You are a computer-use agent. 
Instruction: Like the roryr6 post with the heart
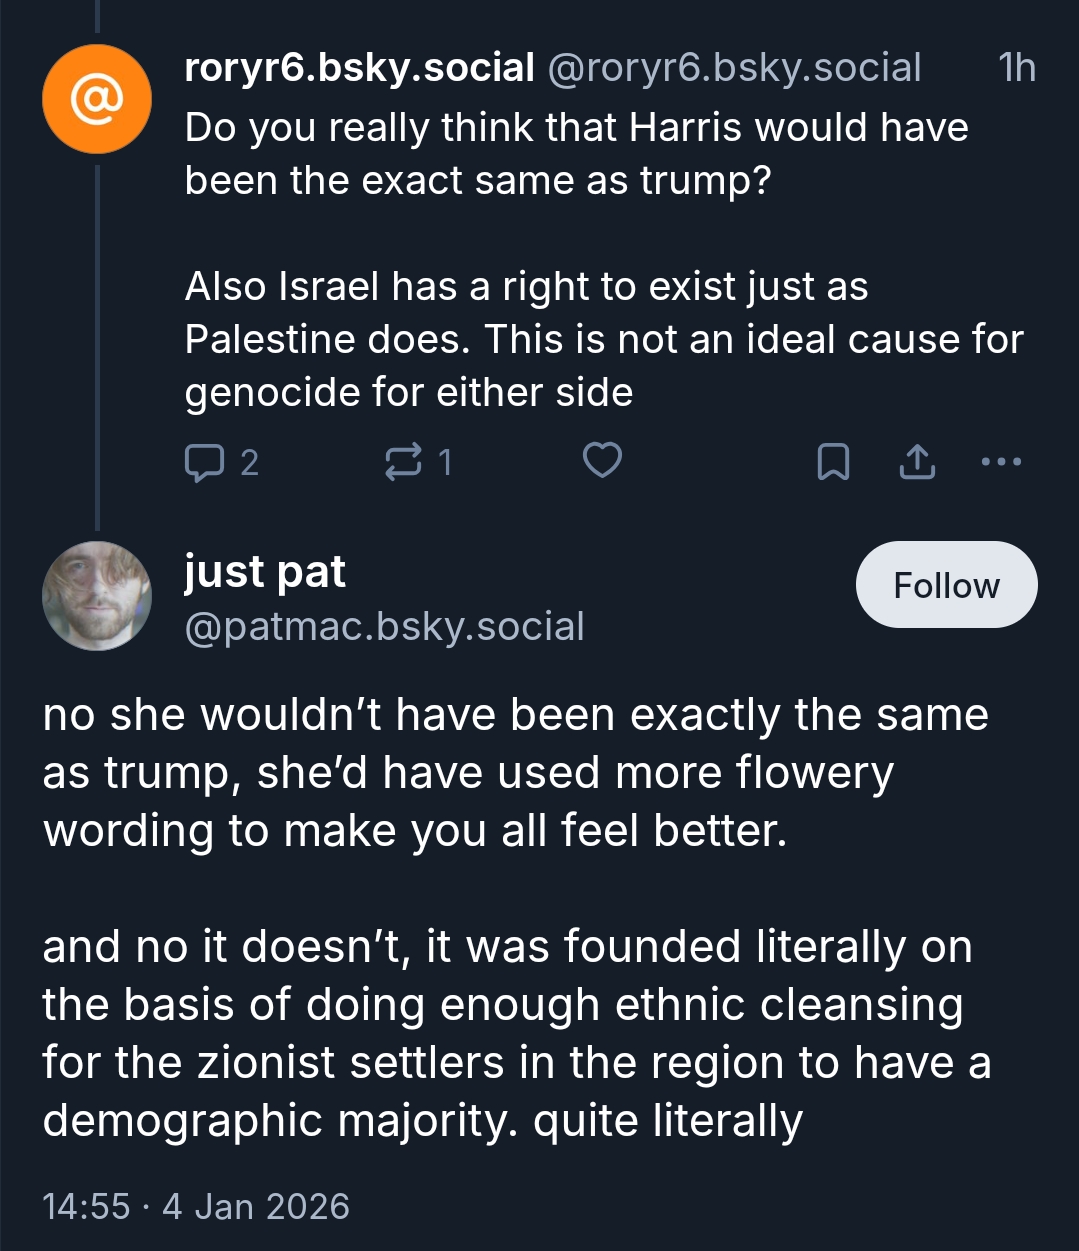pyautogui.click(x=602, y=461)
